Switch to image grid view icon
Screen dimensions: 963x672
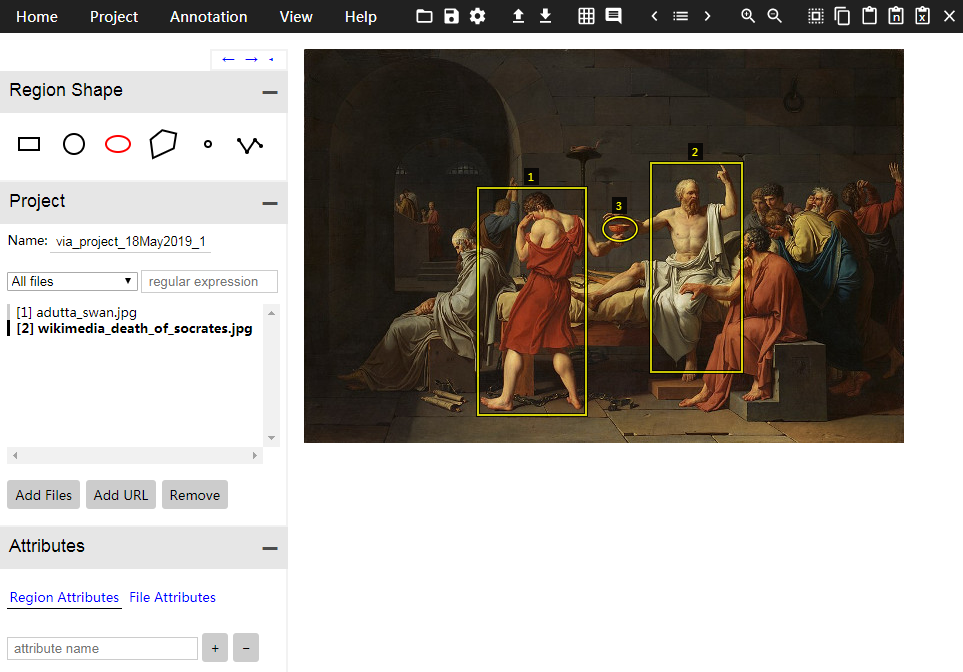587,16
